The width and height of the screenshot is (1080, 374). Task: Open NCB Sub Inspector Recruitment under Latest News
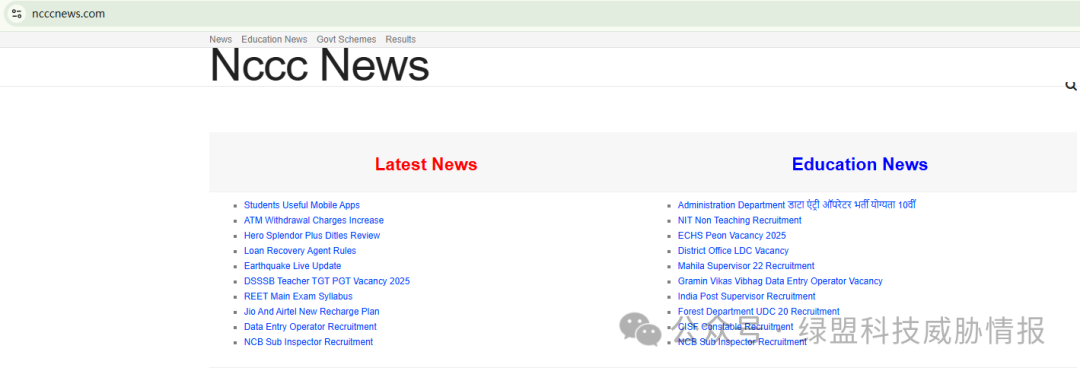(x=309, y=342)
